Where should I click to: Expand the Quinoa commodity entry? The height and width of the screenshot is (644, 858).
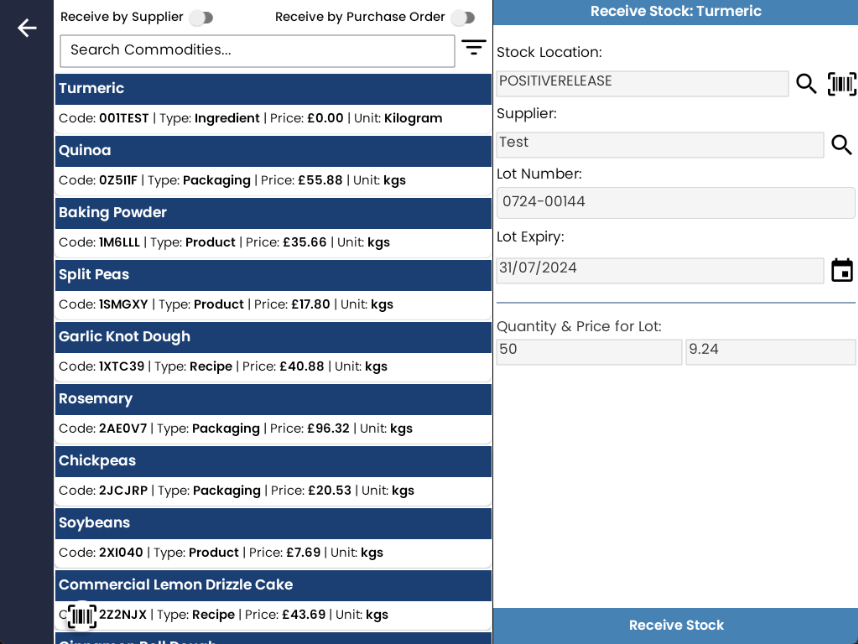click(x=273, y=150)
